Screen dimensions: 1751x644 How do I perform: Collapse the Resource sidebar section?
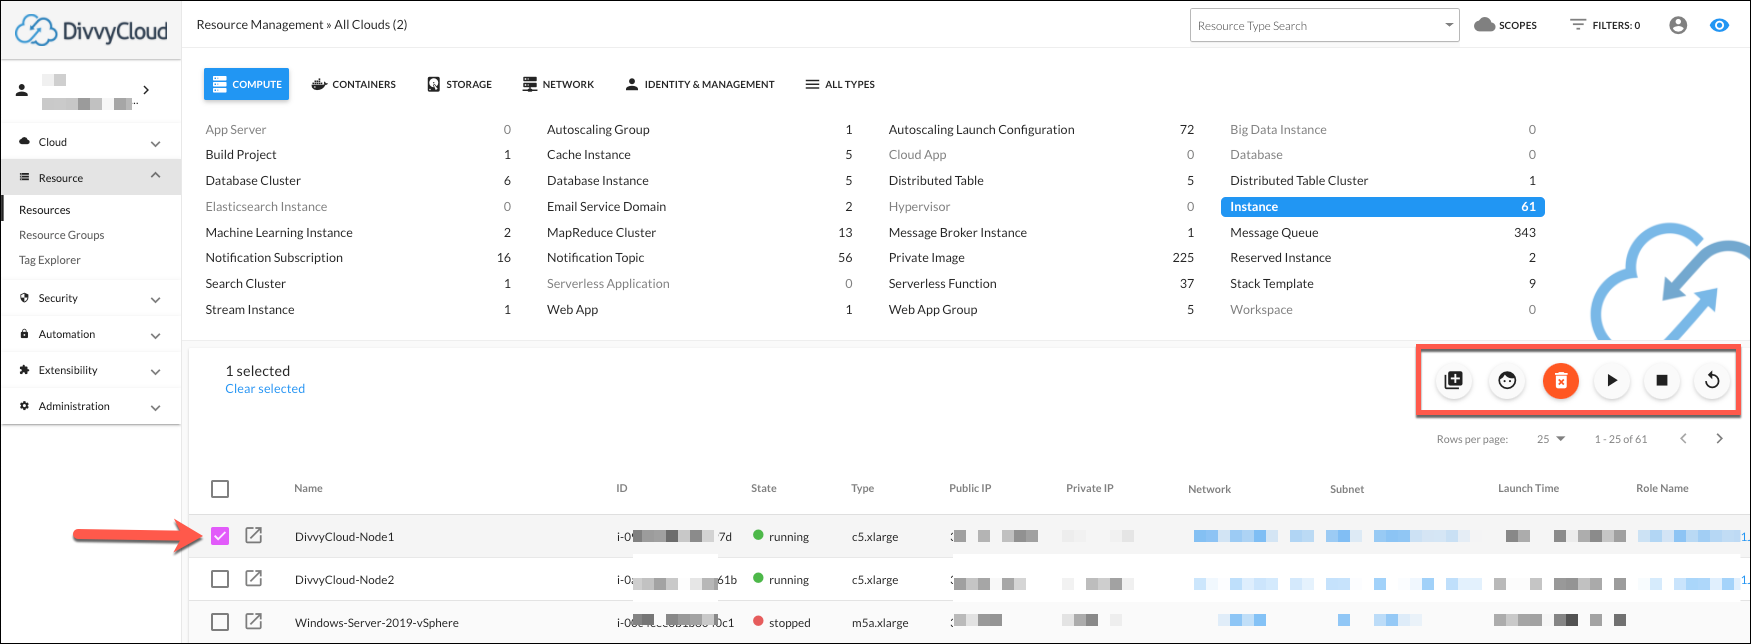pyautogui.click(x=91, y=177)
